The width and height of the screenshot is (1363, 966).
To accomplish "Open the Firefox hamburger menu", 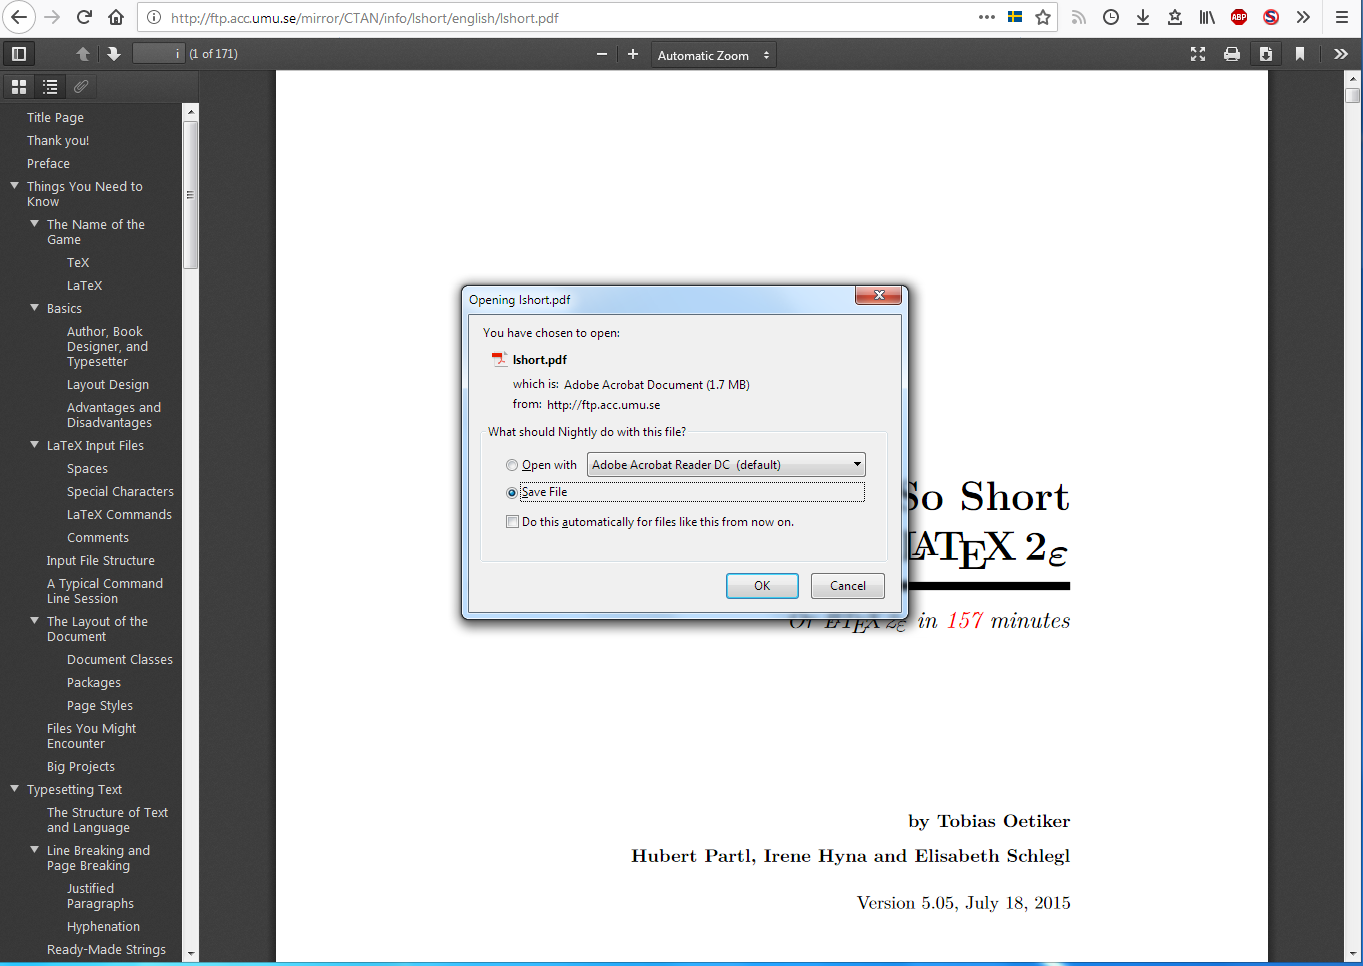I will click(1342, 17).
